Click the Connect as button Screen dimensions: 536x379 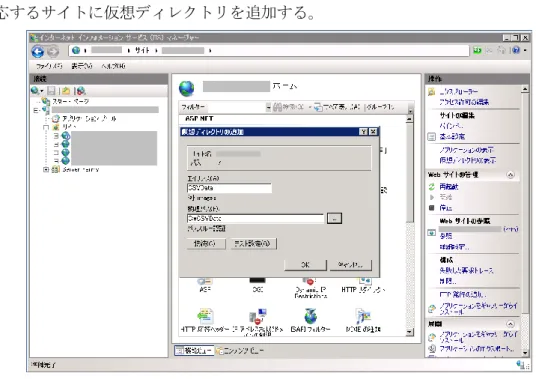tap(206, 244)
